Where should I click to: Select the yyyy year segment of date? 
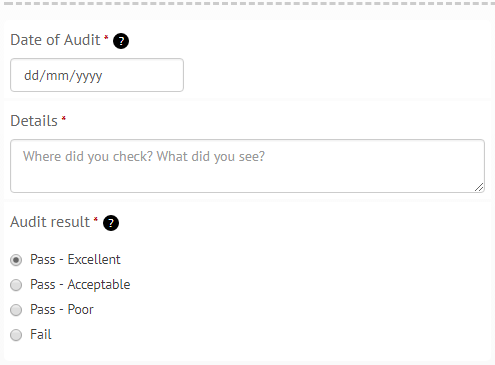click(89, 76)
